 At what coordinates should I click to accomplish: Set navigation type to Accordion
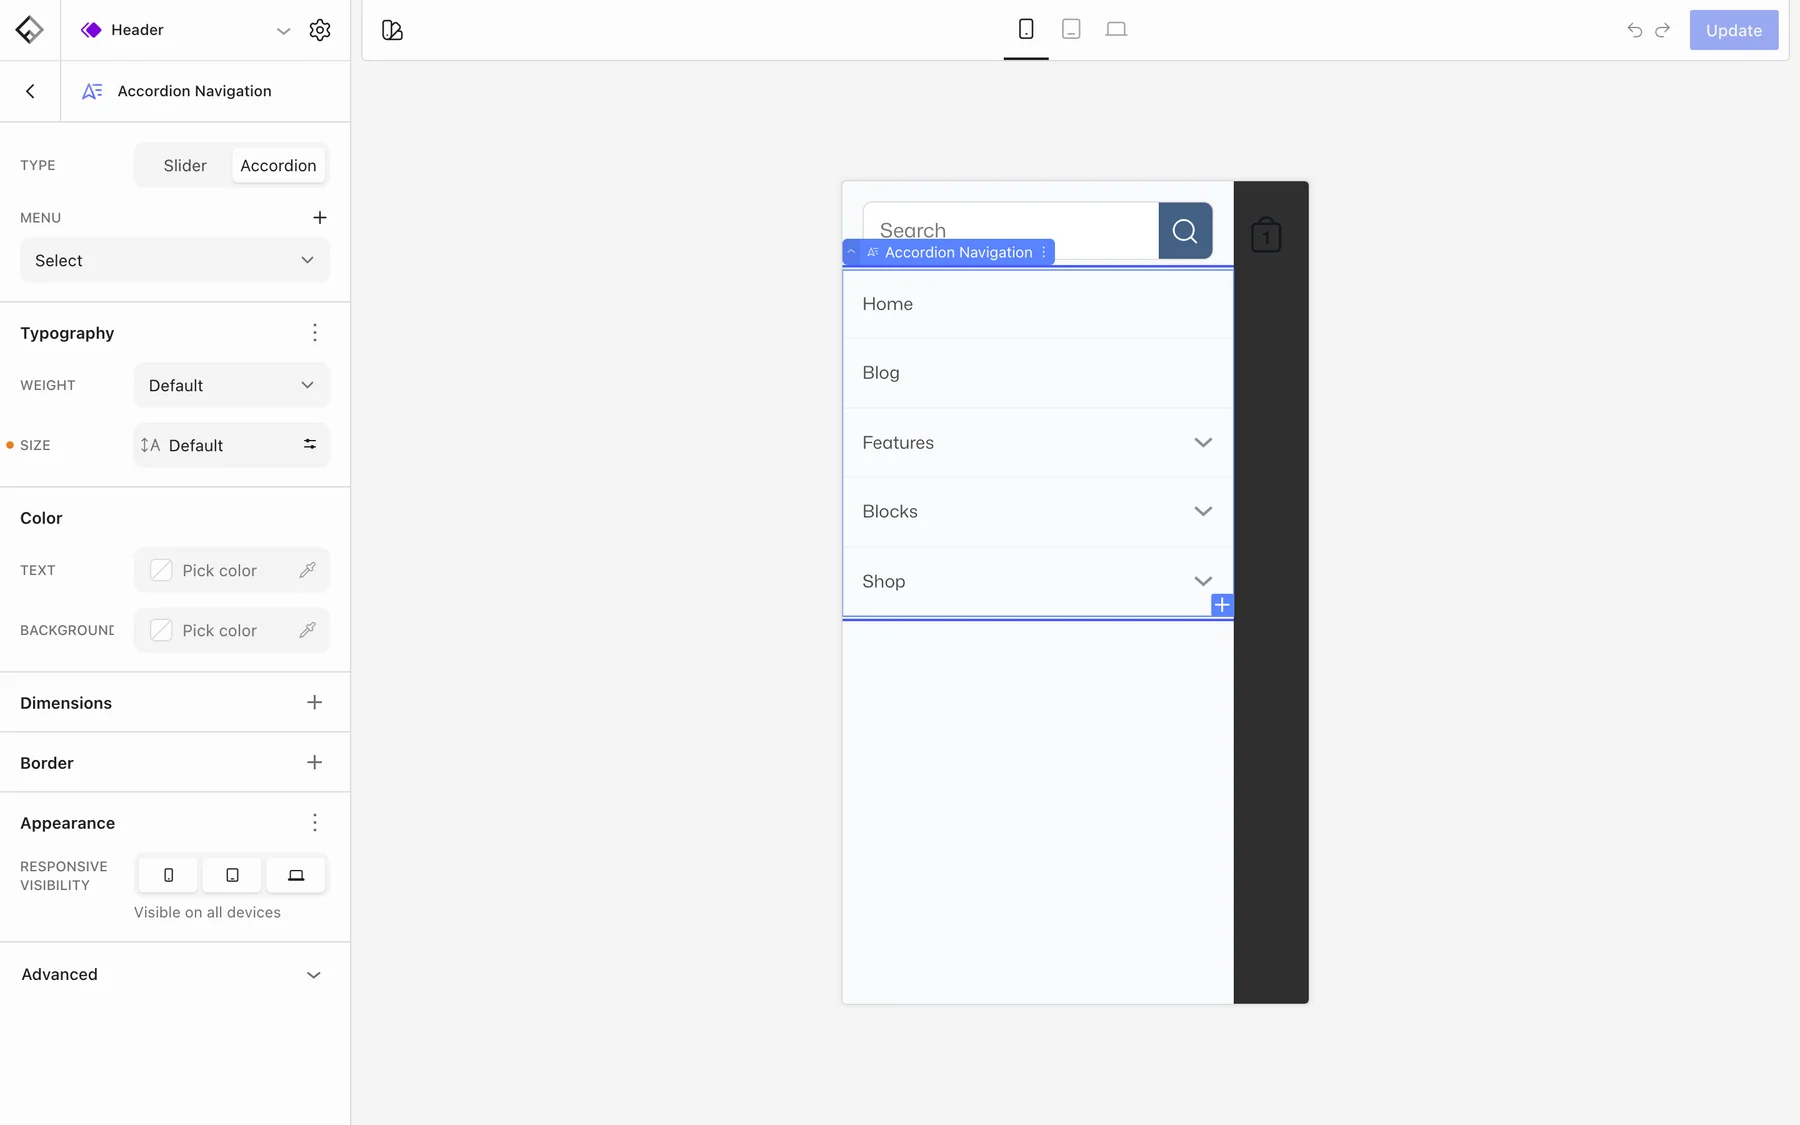pyautogui.click(x=278, y=165)
